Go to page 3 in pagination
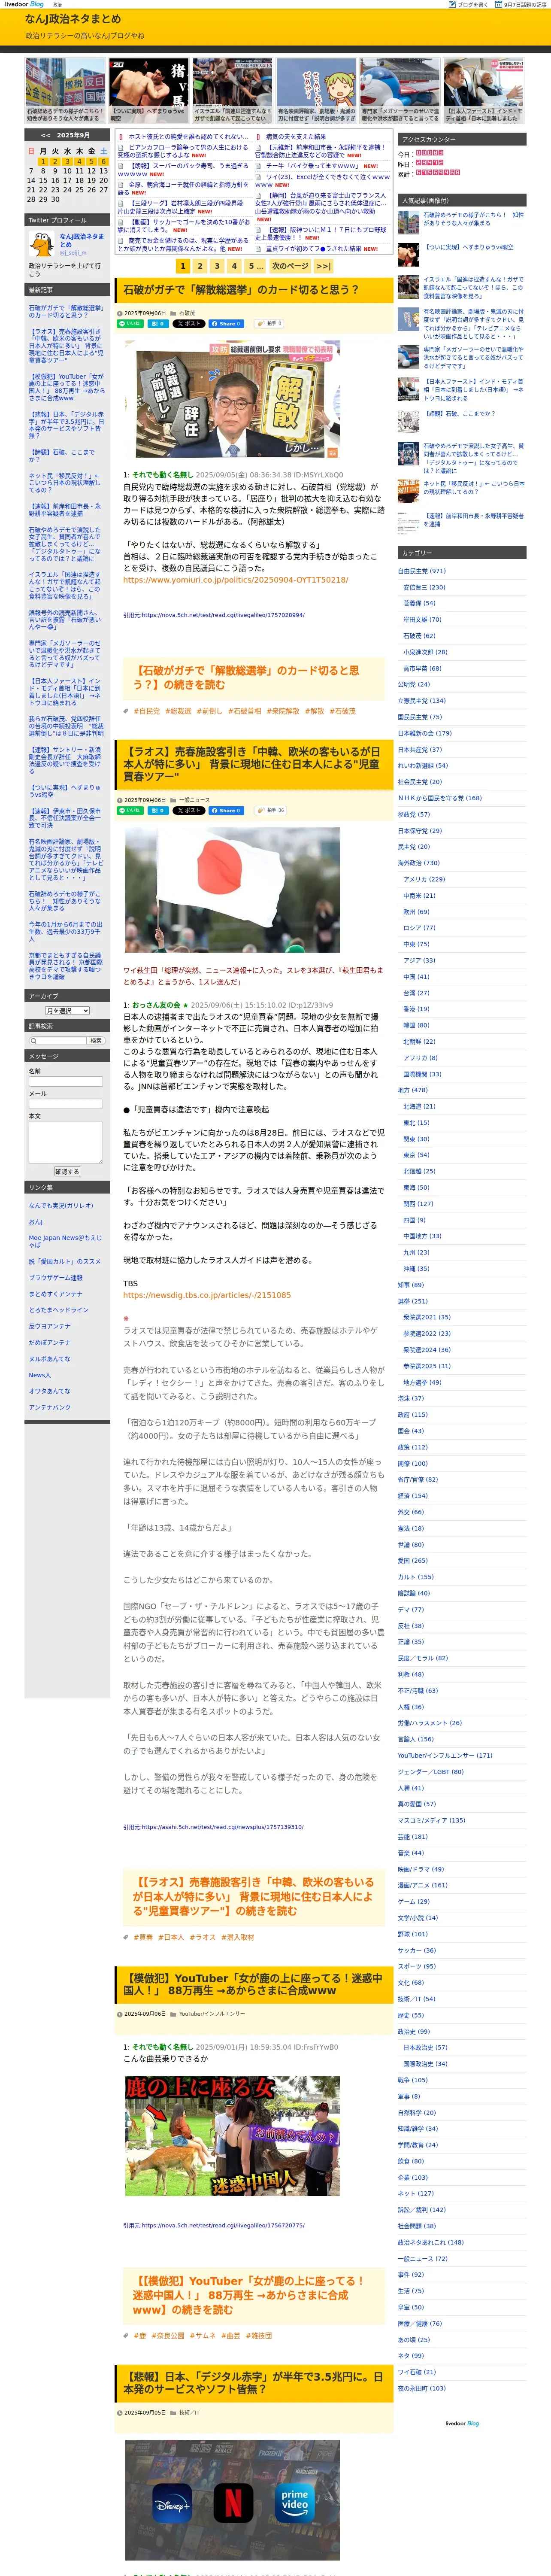Screen dimensions: 551x2576 (217, 266)
